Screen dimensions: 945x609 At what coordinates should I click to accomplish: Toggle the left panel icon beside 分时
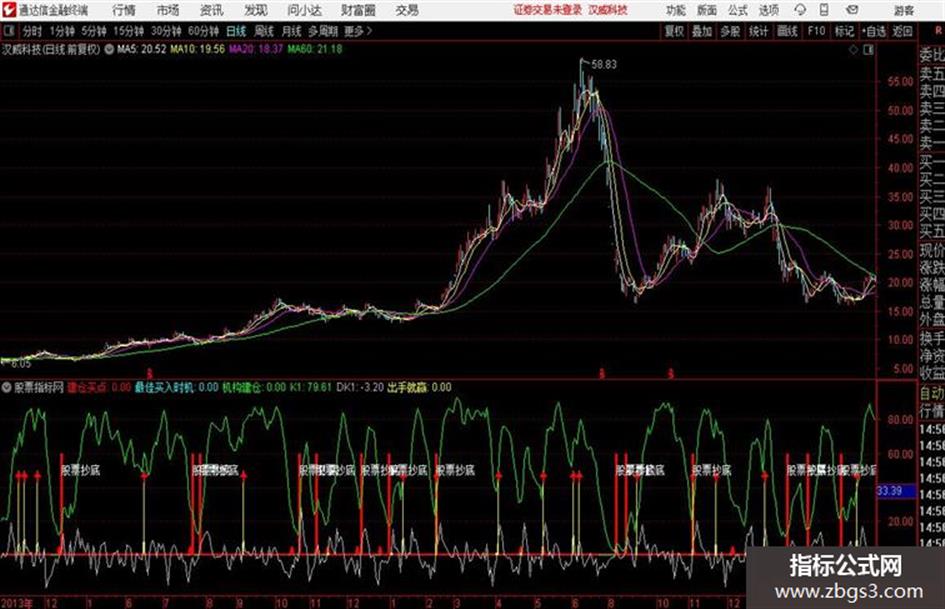(9, 31)
